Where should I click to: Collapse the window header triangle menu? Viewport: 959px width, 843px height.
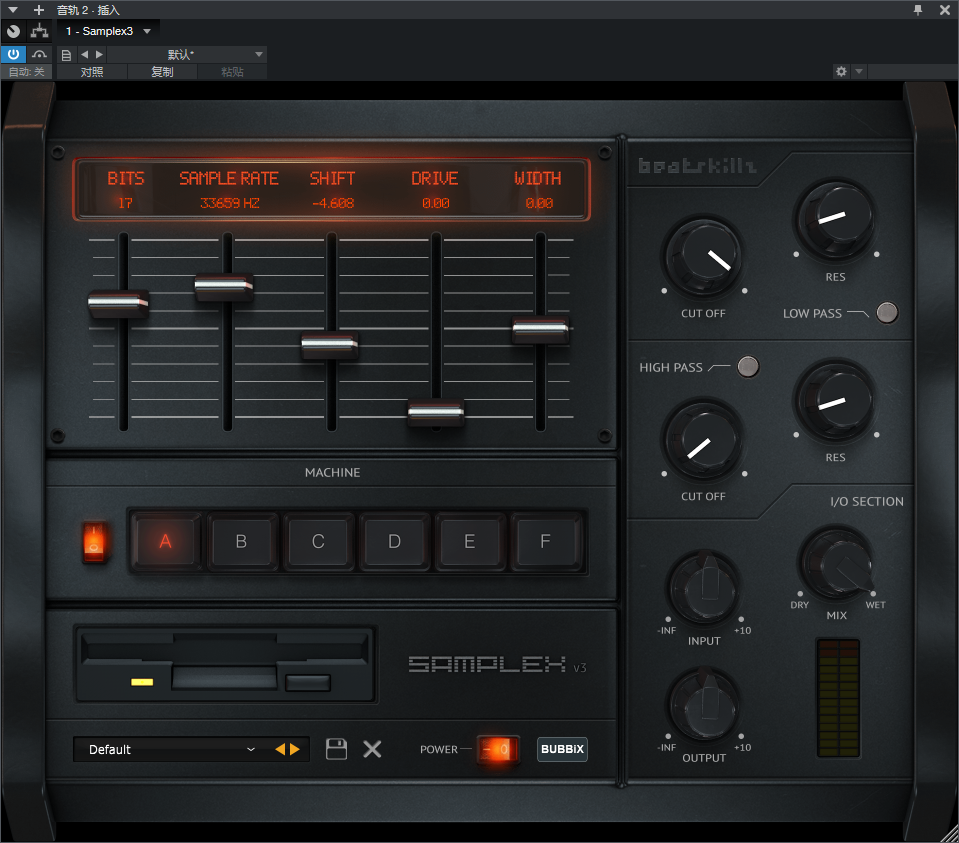pos(13,10)
